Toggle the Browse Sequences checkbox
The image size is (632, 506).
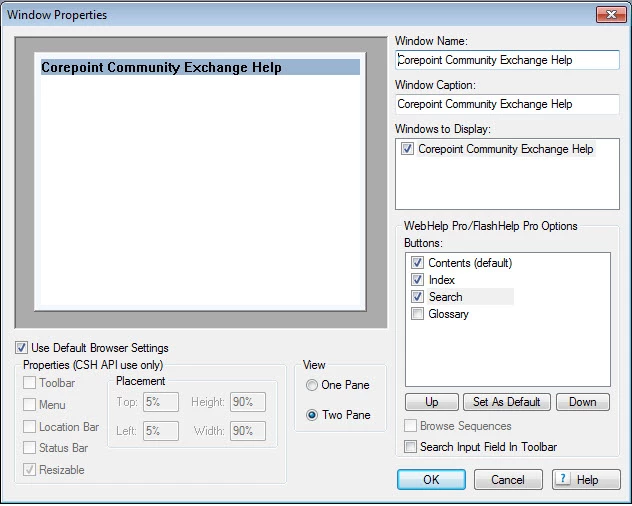coord(410,426)
